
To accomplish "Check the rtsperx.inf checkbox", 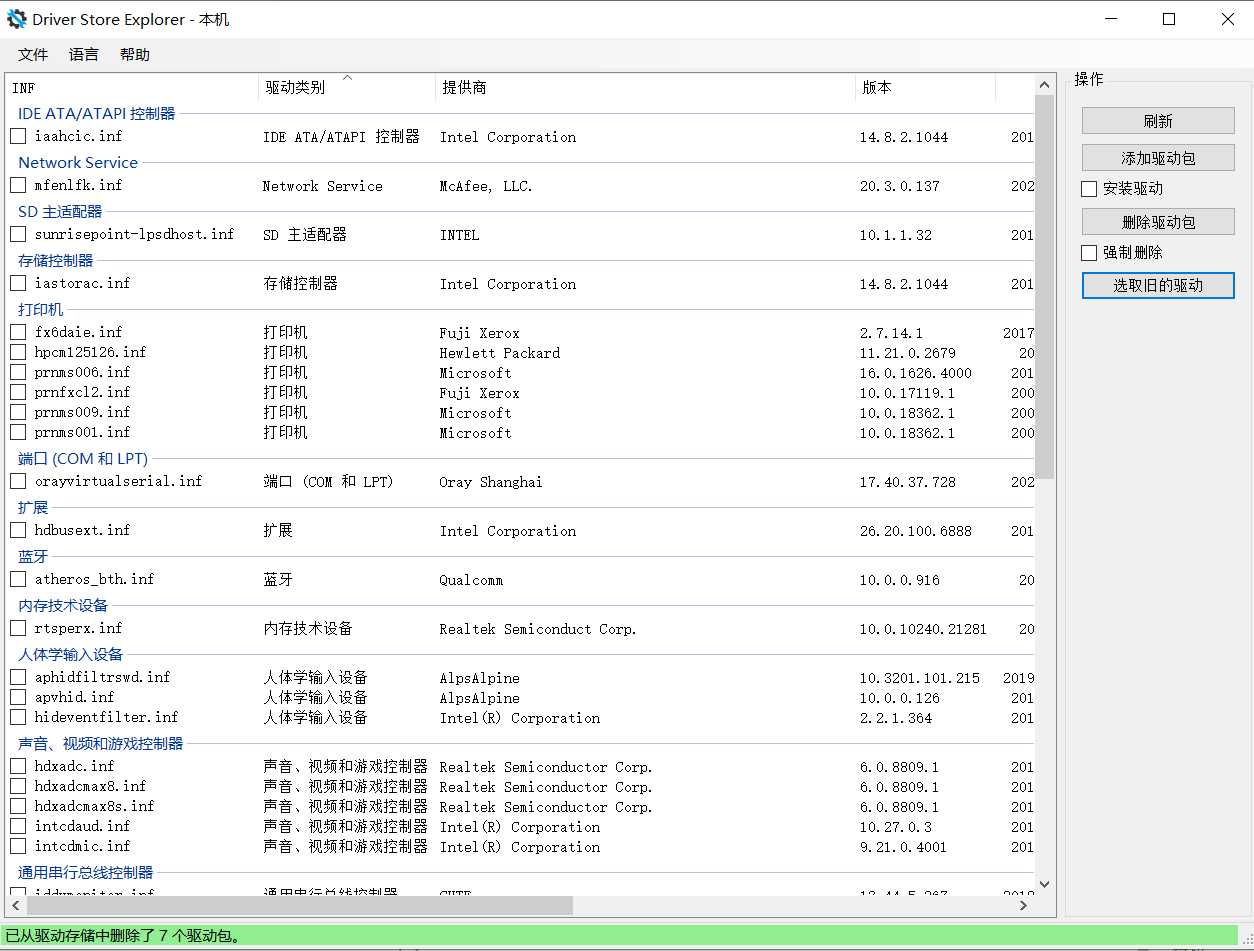I will (x=18, y=628).
